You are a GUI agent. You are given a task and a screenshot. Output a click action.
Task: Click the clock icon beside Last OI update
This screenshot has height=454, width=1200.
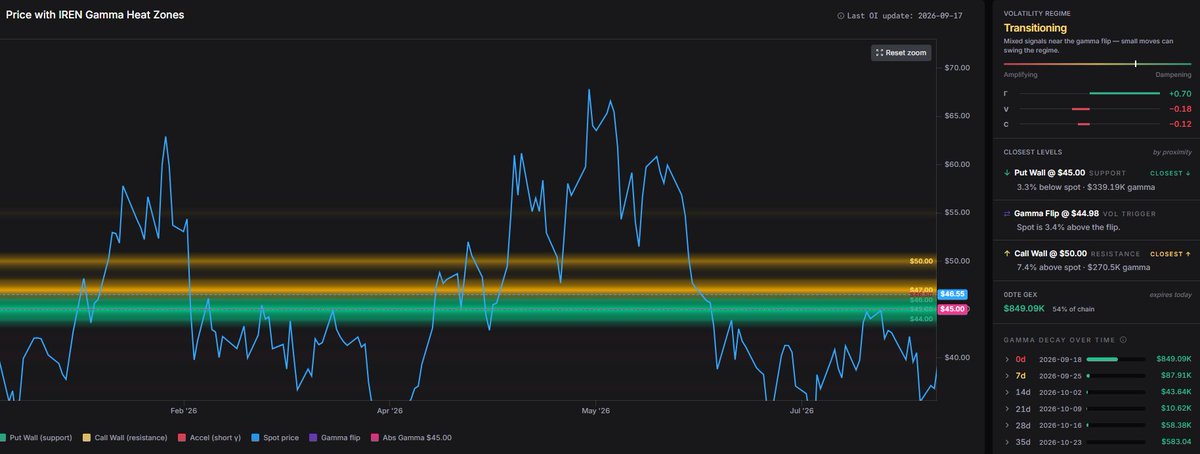click(841, 16)
